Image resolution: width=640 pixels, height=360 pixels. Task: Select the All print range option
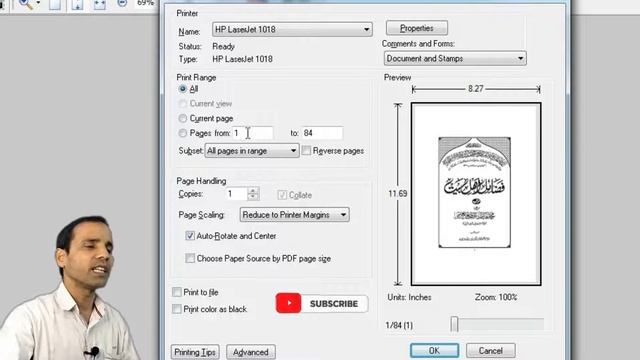(x=183, y=89)
